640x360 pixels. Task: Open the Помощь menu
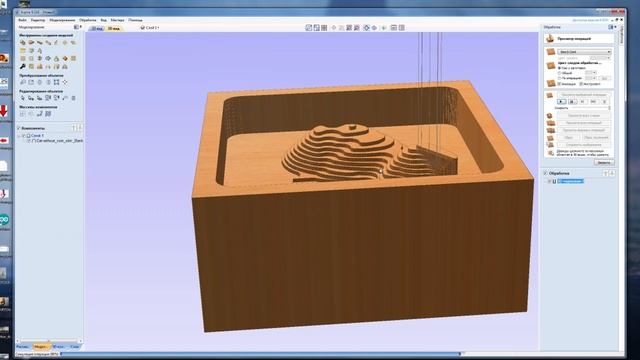click(136, 20)
